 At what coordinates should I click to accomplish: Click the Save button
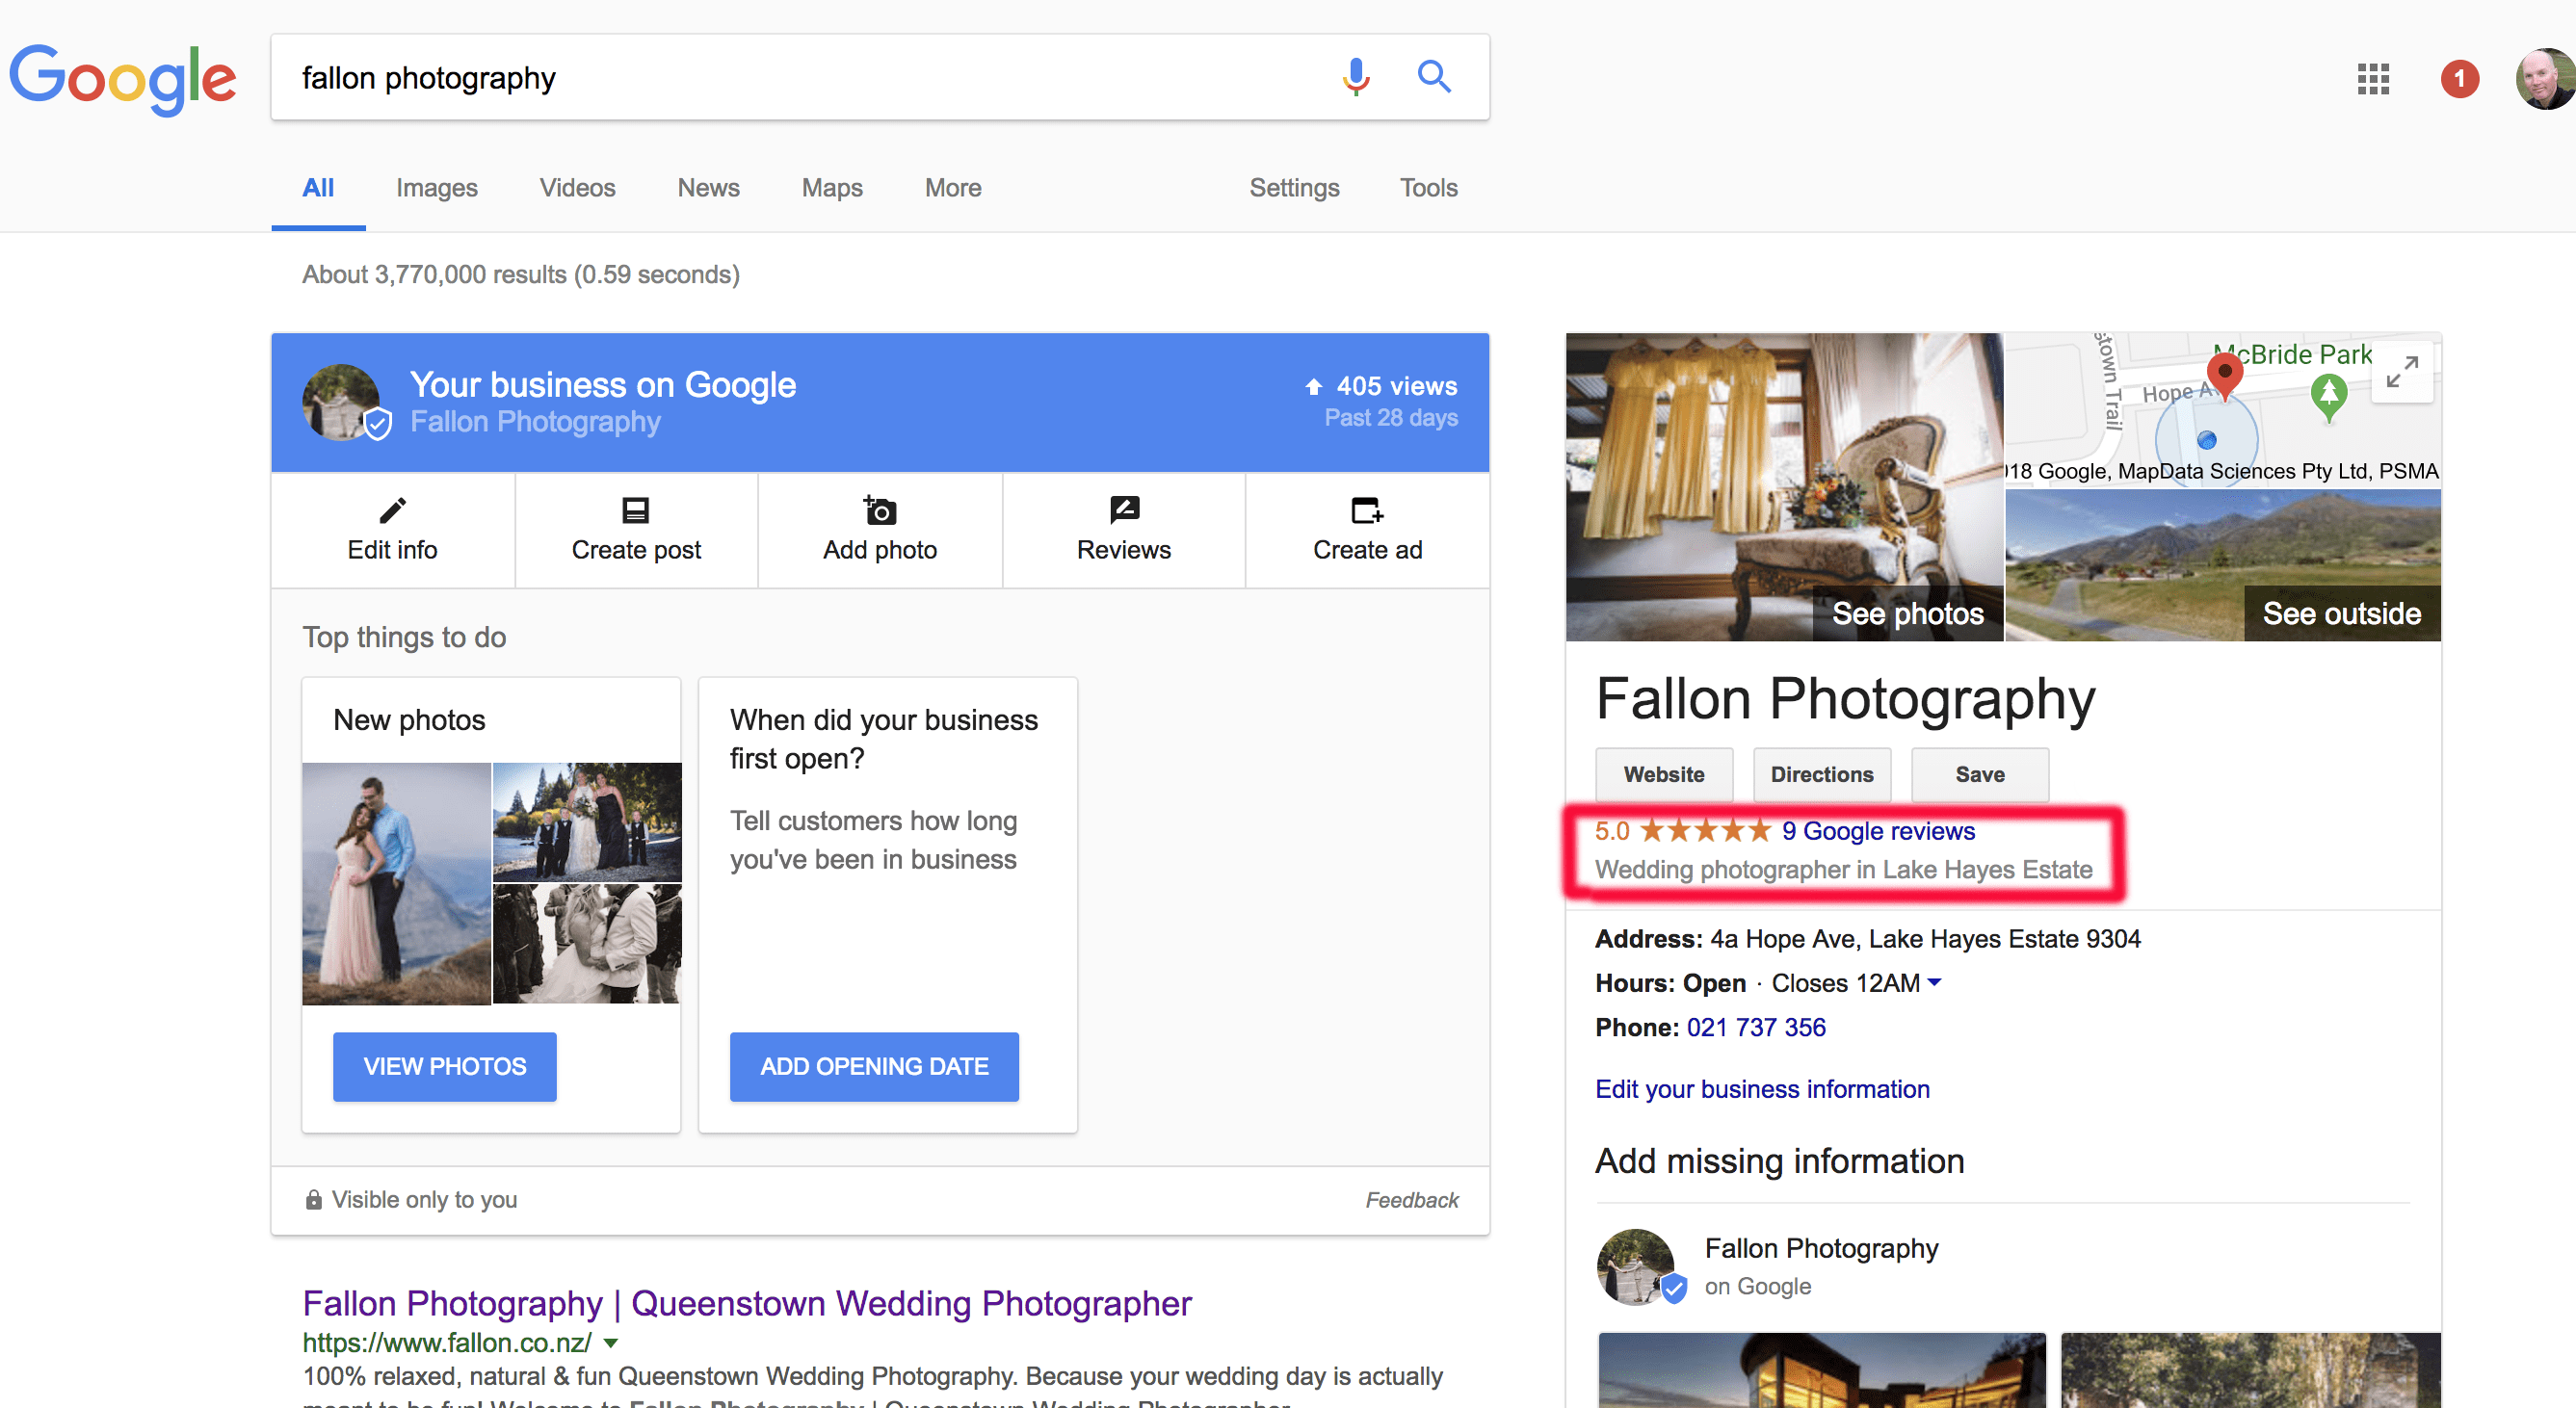tap(1980, 774)
